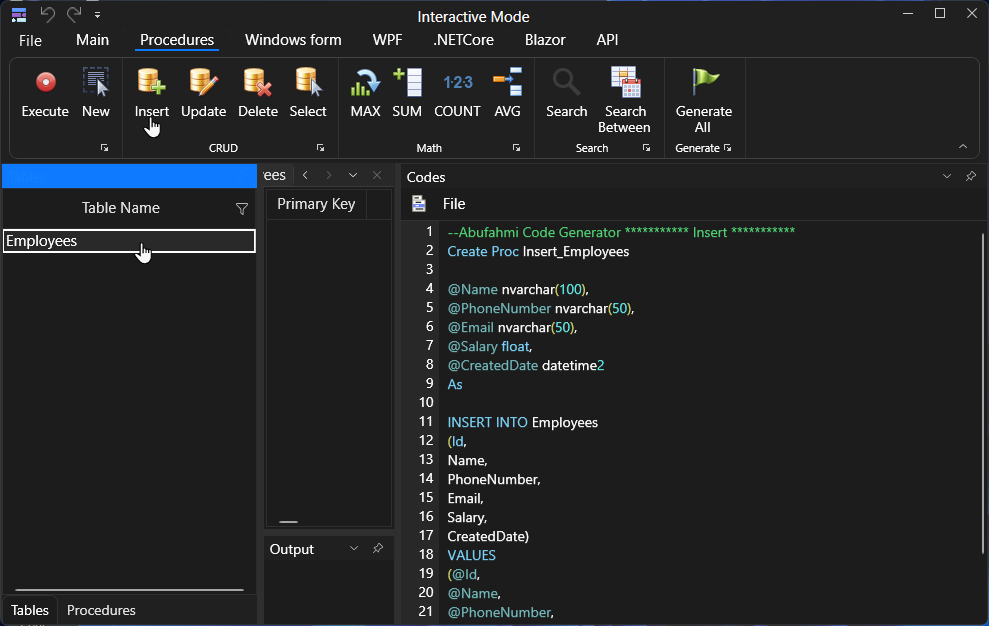This screenshot has height=626, width=989.
Task: Close the Employees document tab
Action: tap(377, 175)
